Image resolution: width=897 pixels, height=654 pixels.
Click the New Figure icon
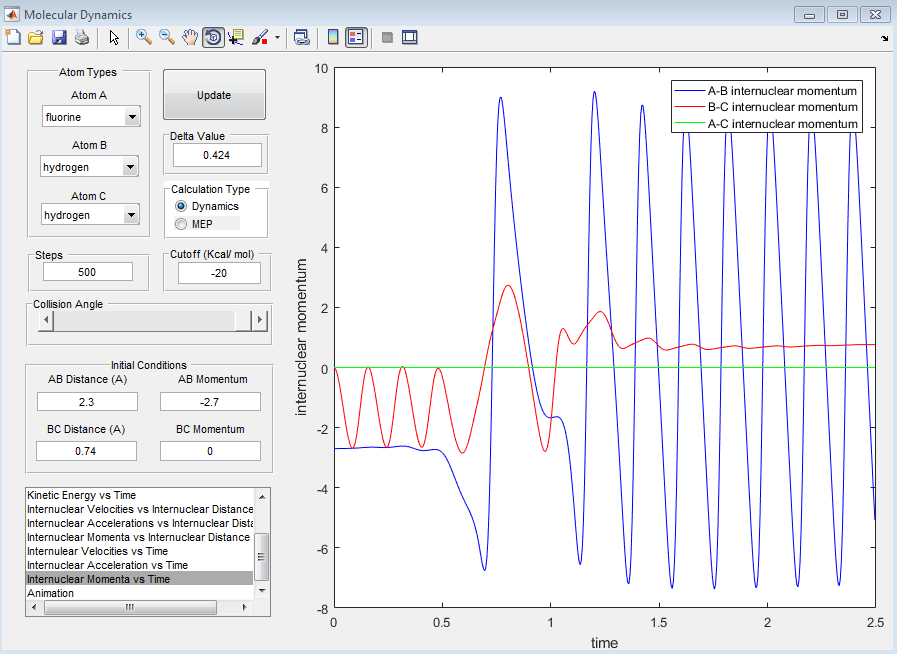tap(13, 37)
